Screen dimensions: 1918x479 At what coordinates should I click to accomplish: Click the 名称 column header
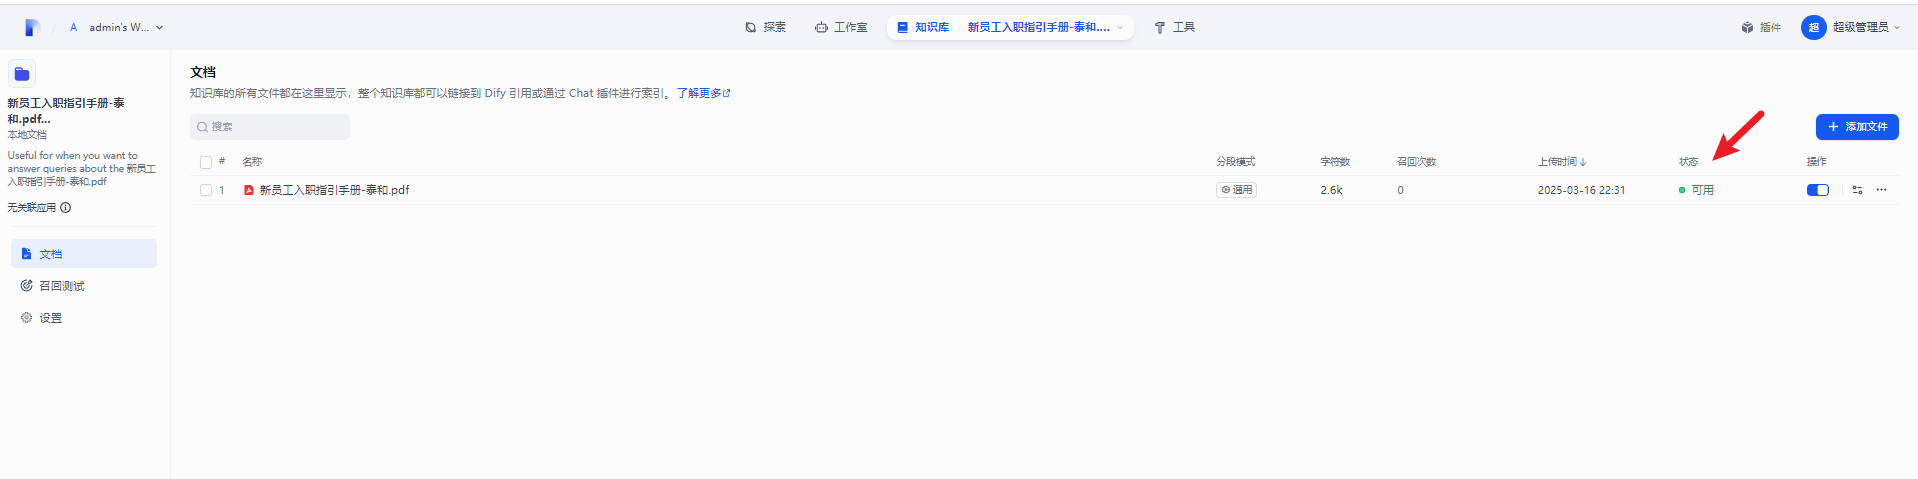pyautogui.click(x=252, y=162)
